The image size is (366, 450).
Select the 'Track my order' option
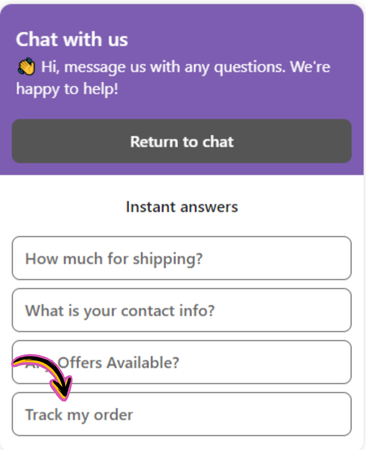point(182,414)
